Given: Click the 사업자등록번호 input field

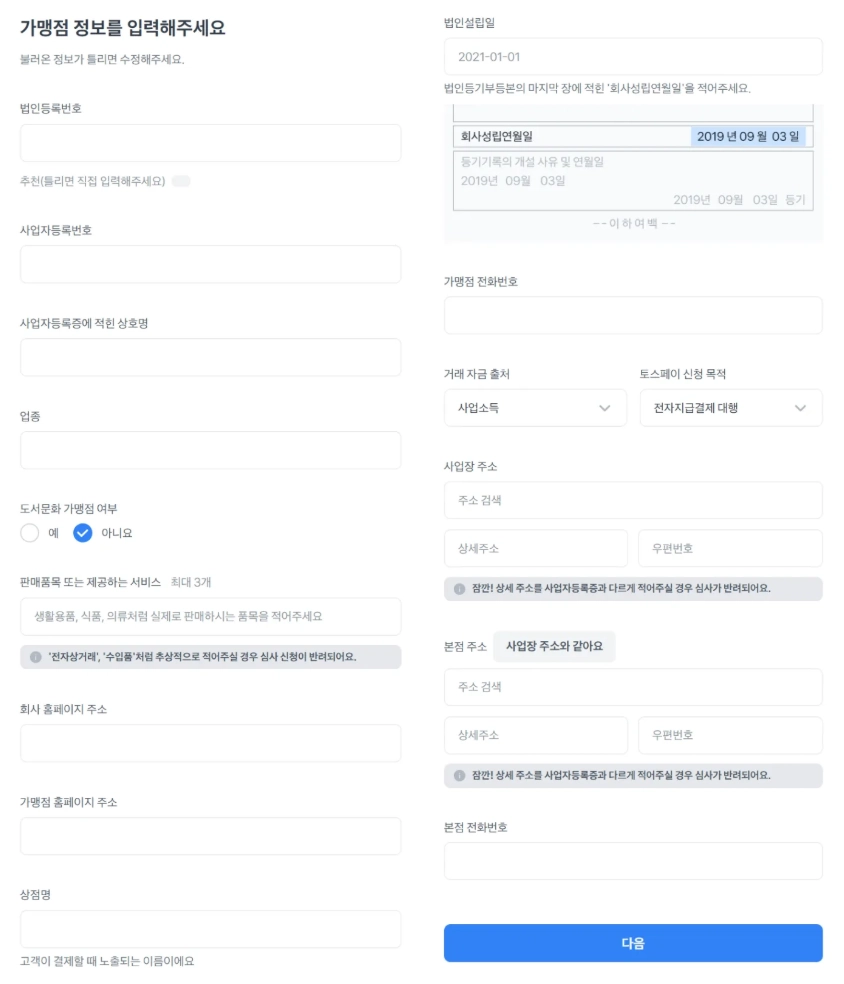Looking at the screenshot, I should [x=211, y=264].
